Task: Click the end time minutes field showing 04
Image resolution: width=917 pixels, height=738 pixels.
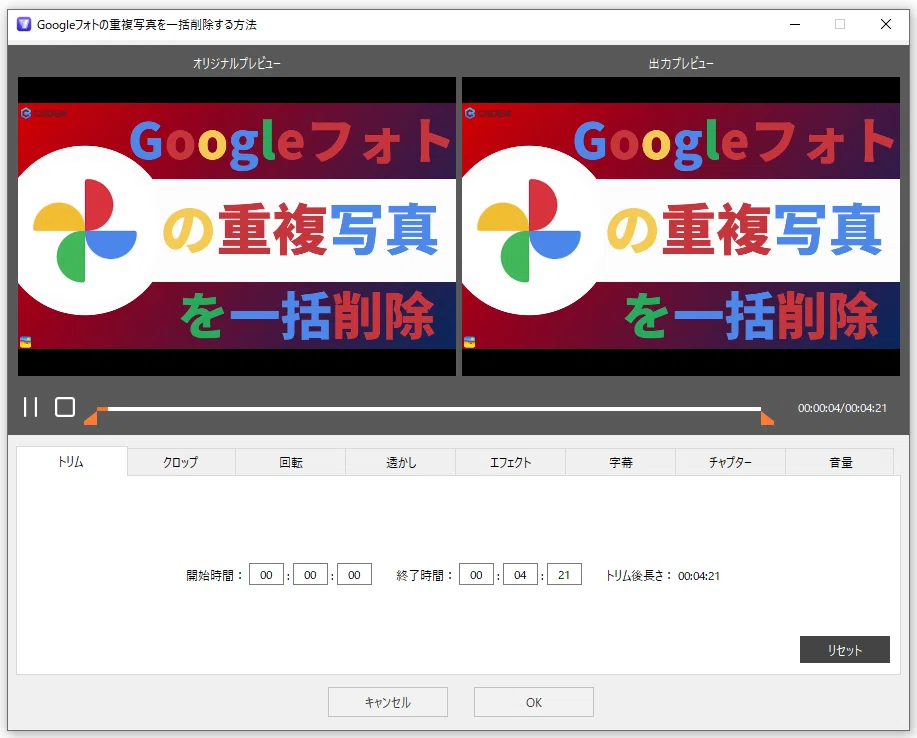Action: pos(520,575)
